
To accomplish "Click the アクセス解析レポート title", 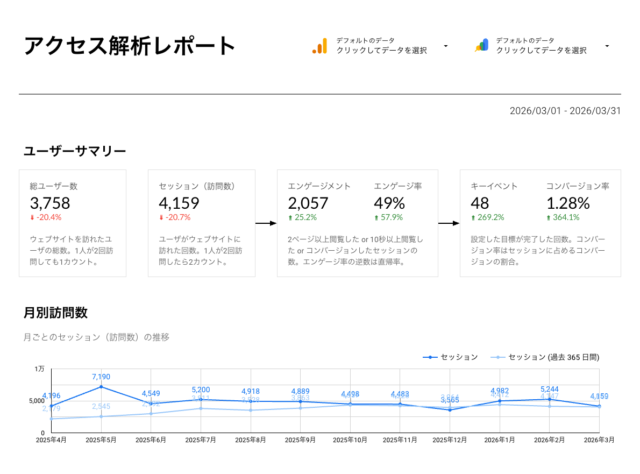I will click(129, 45).
